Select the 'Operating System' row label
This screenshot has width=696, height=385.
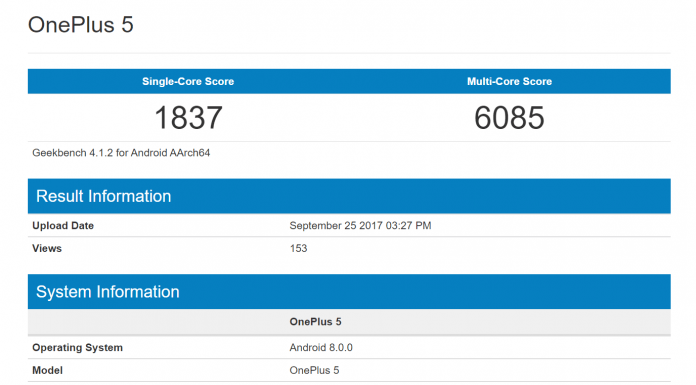77,348
